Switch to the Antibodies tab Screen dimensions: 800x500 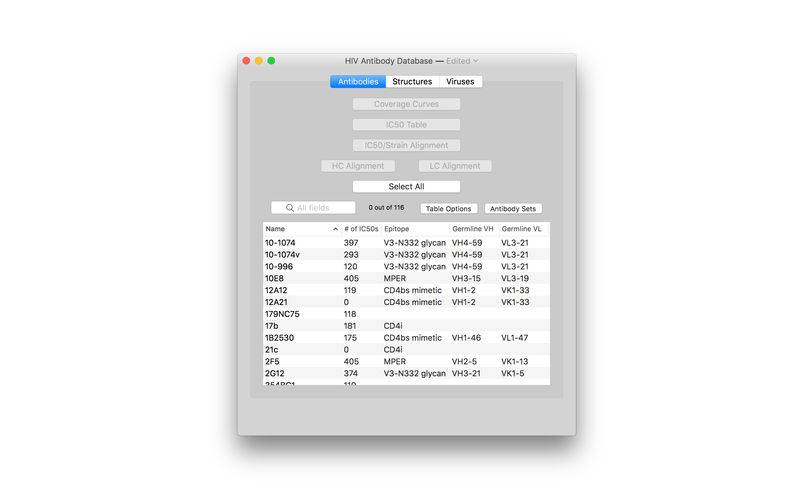[358, 82]
